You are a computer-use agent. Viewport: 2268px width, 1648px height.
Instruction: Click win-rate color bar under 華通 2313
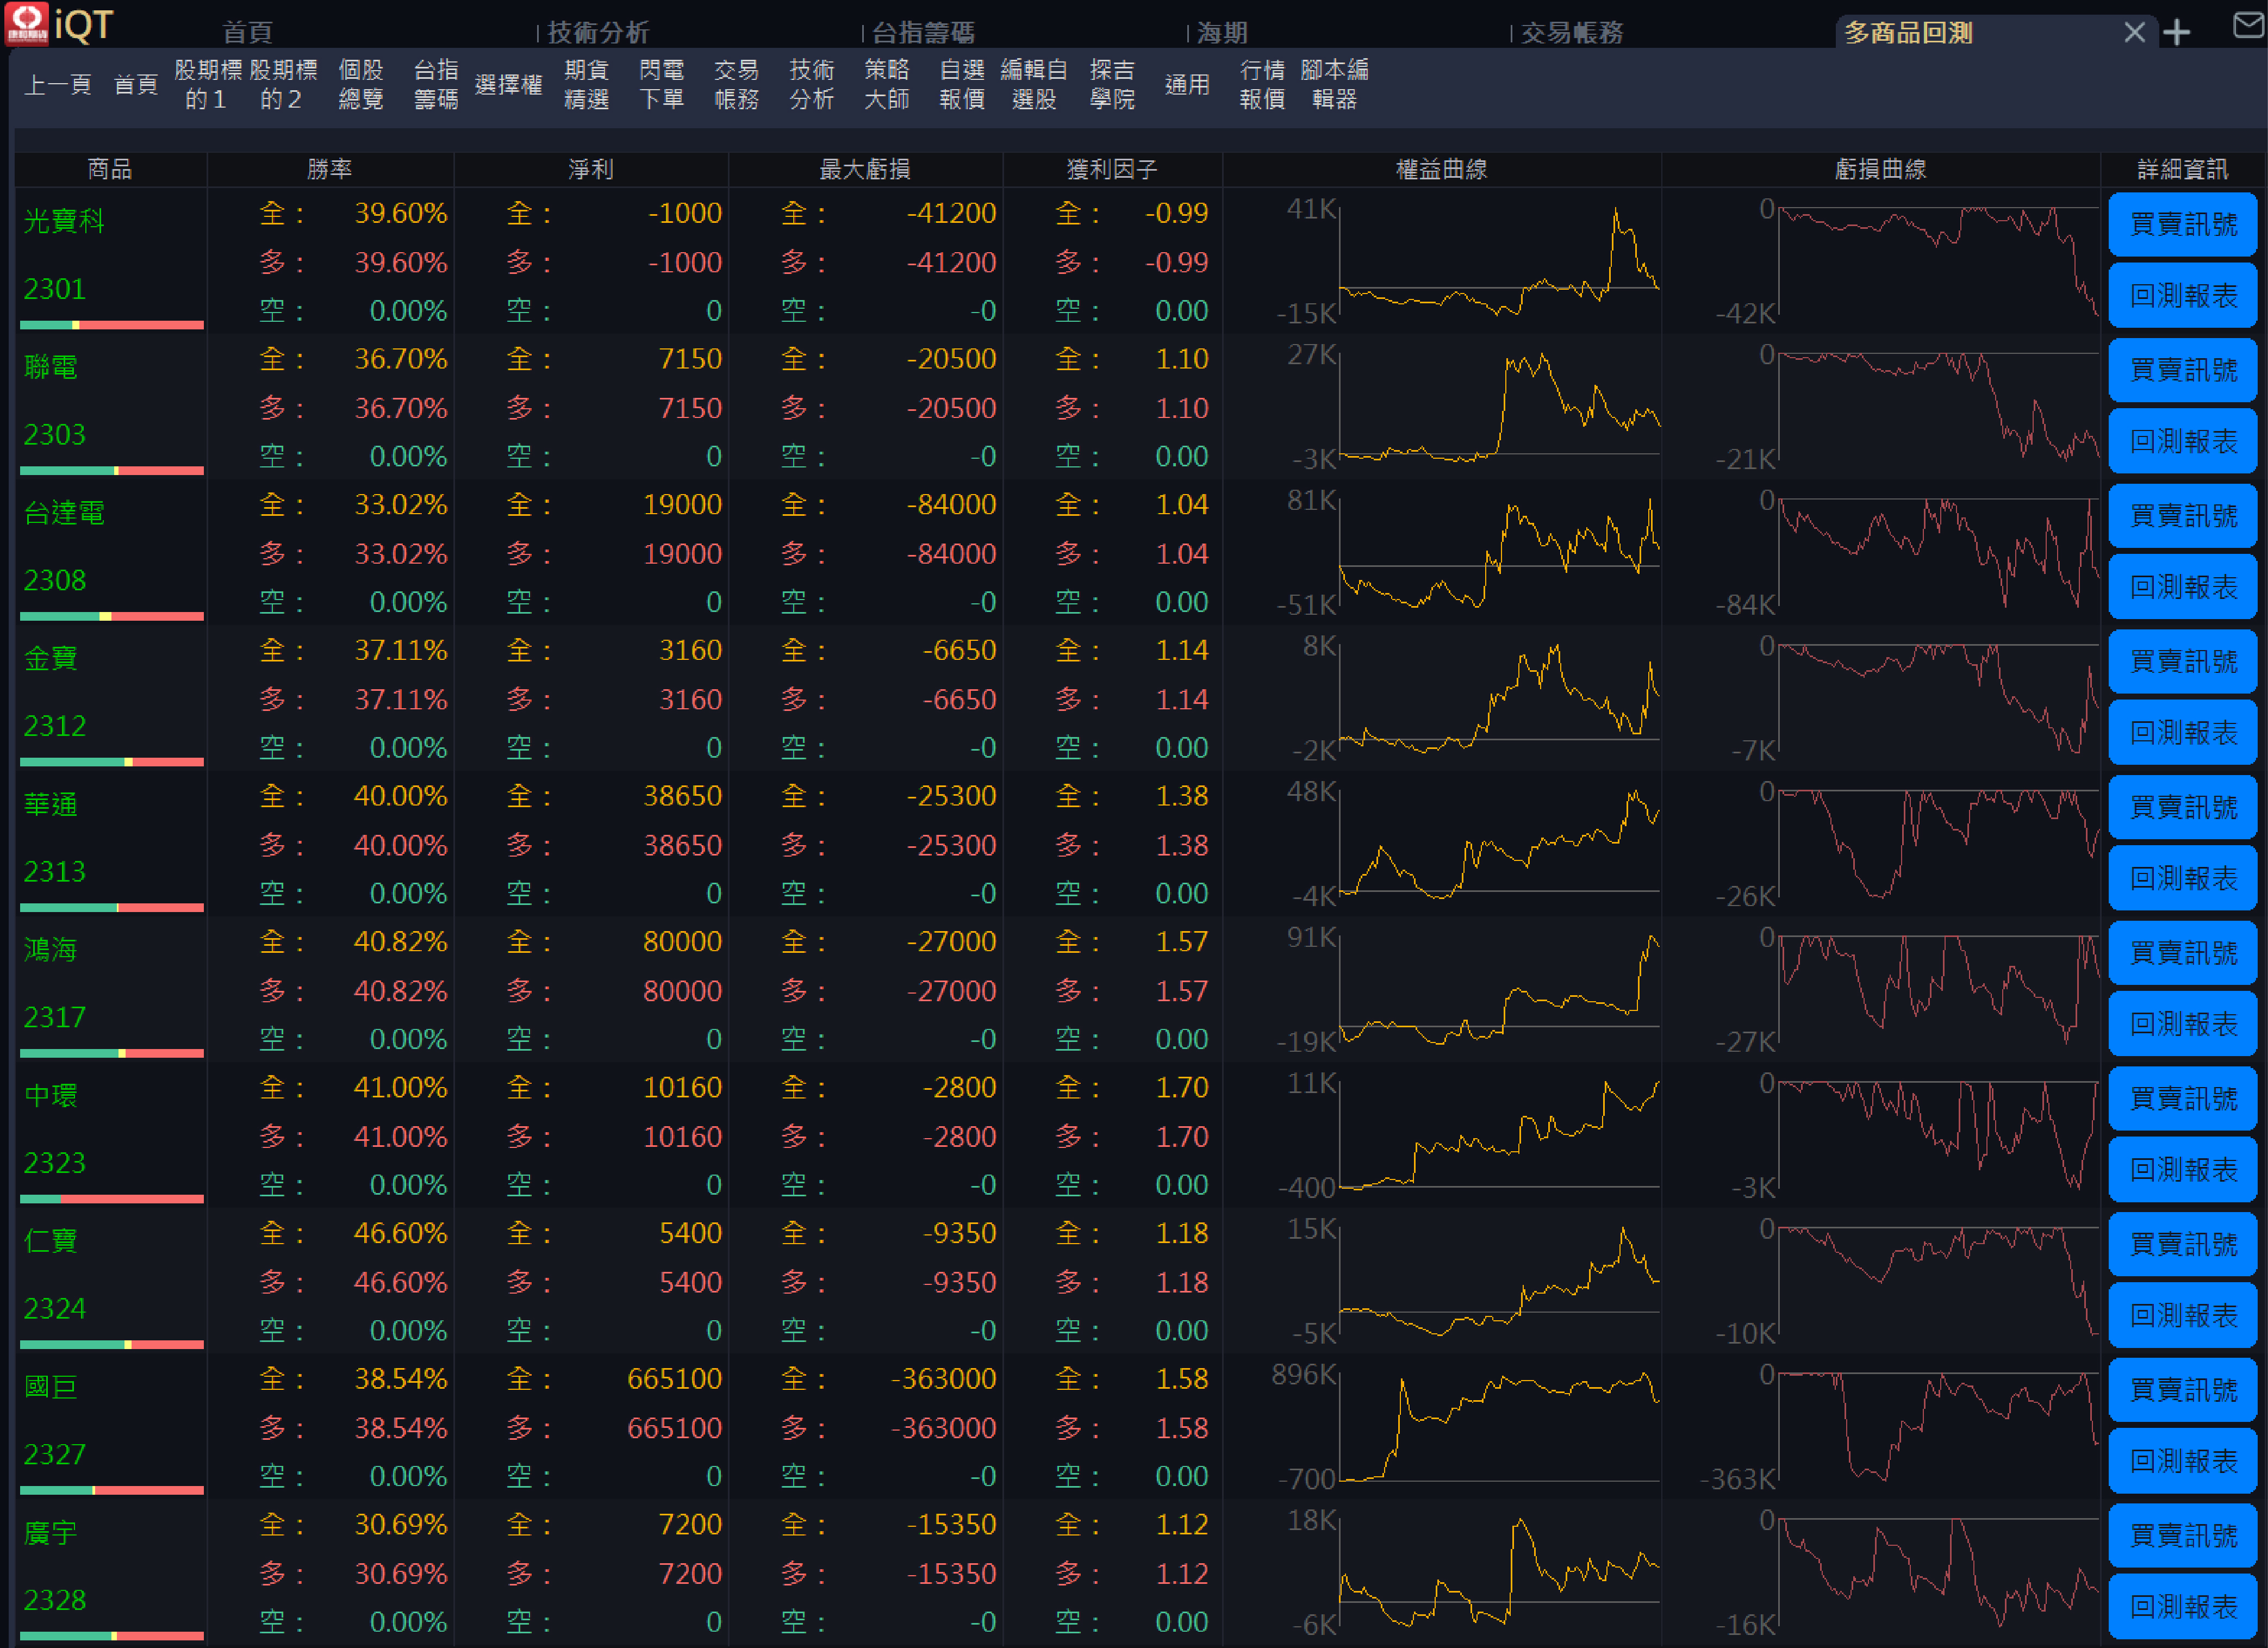pyautogui.click(x=112, y=908)
